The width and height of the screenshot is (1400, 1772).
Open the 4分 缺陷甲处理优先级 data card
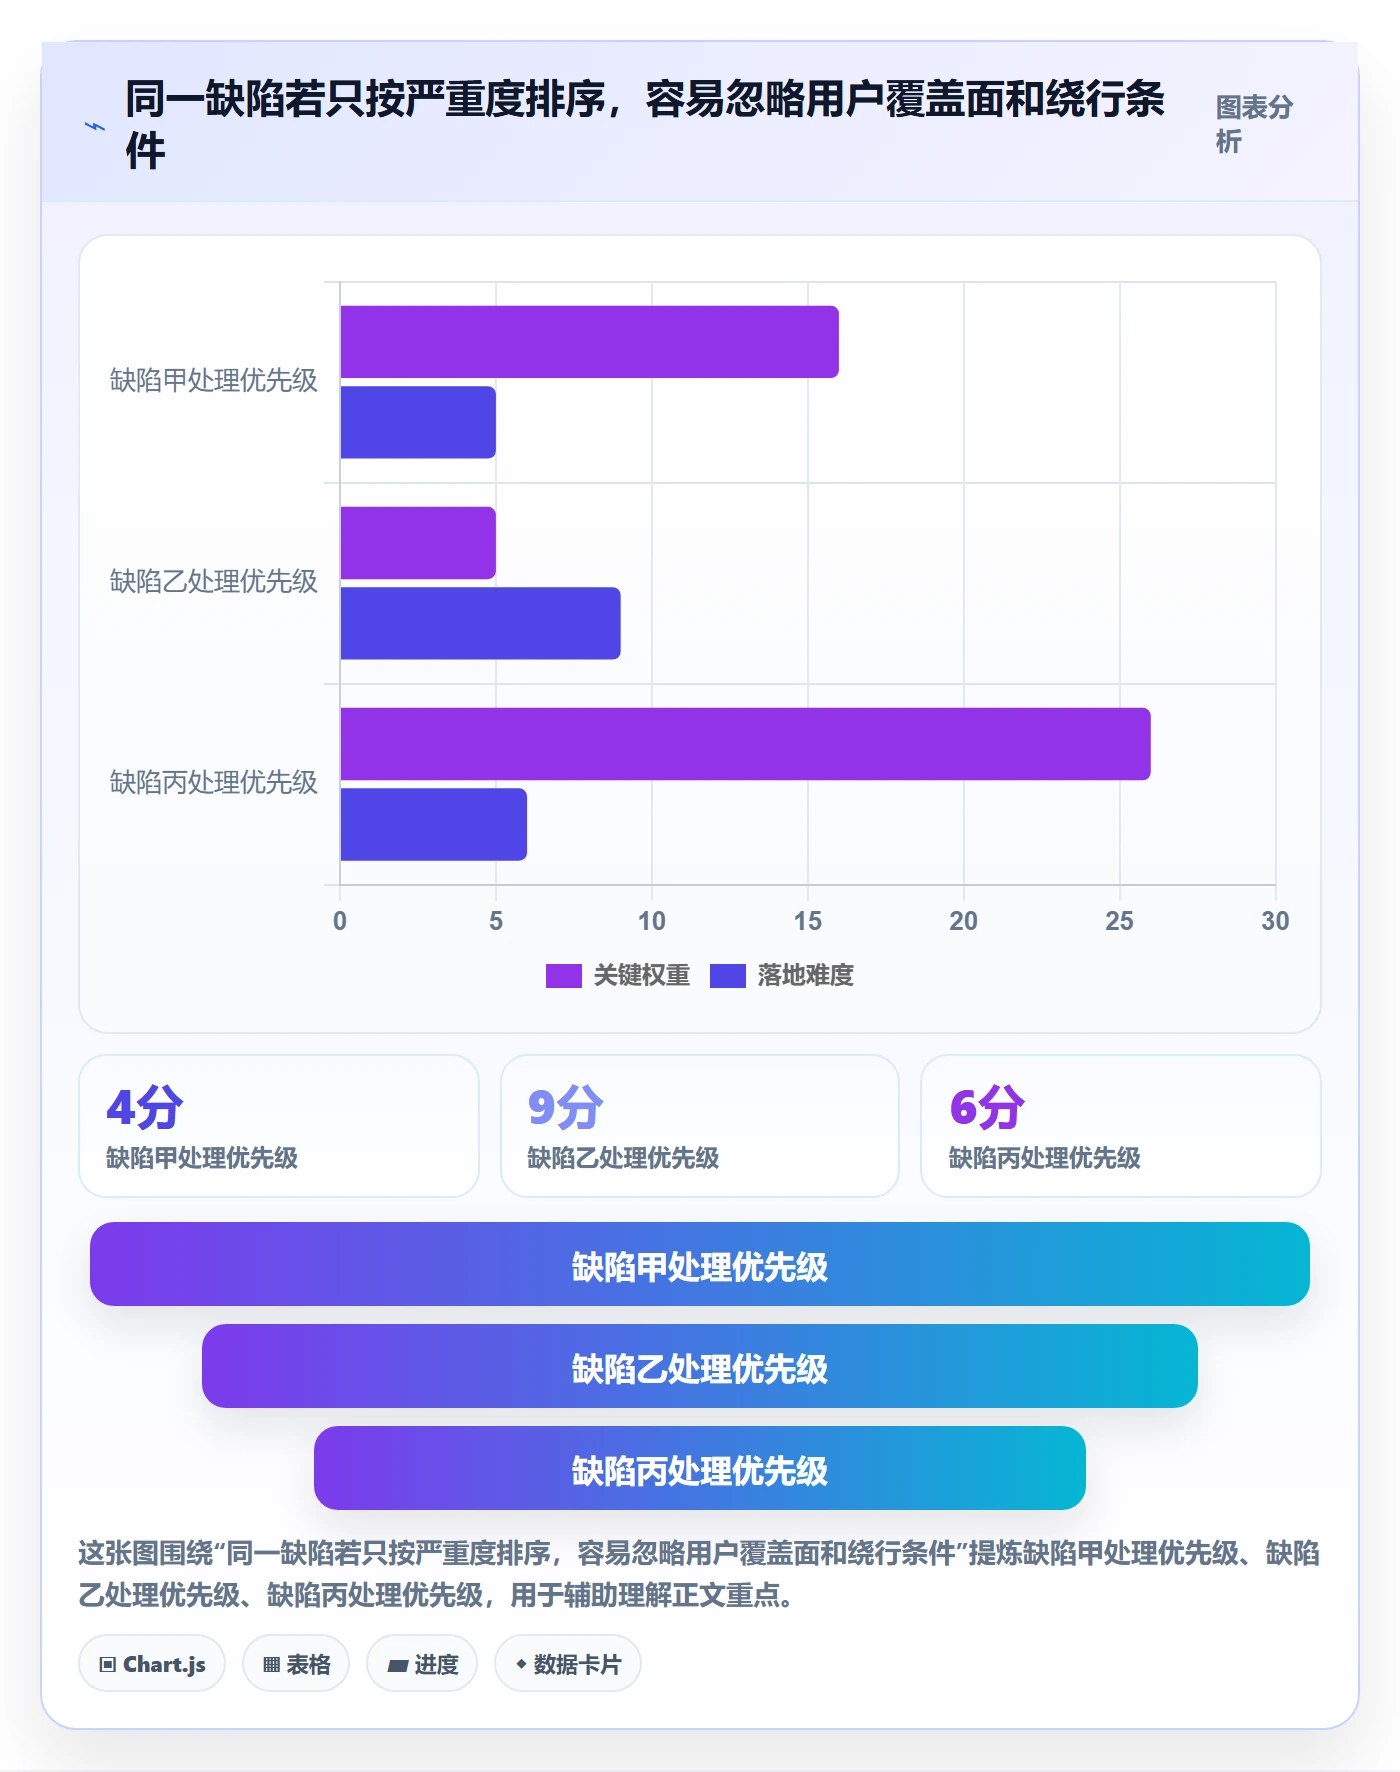click(279, 1126)
